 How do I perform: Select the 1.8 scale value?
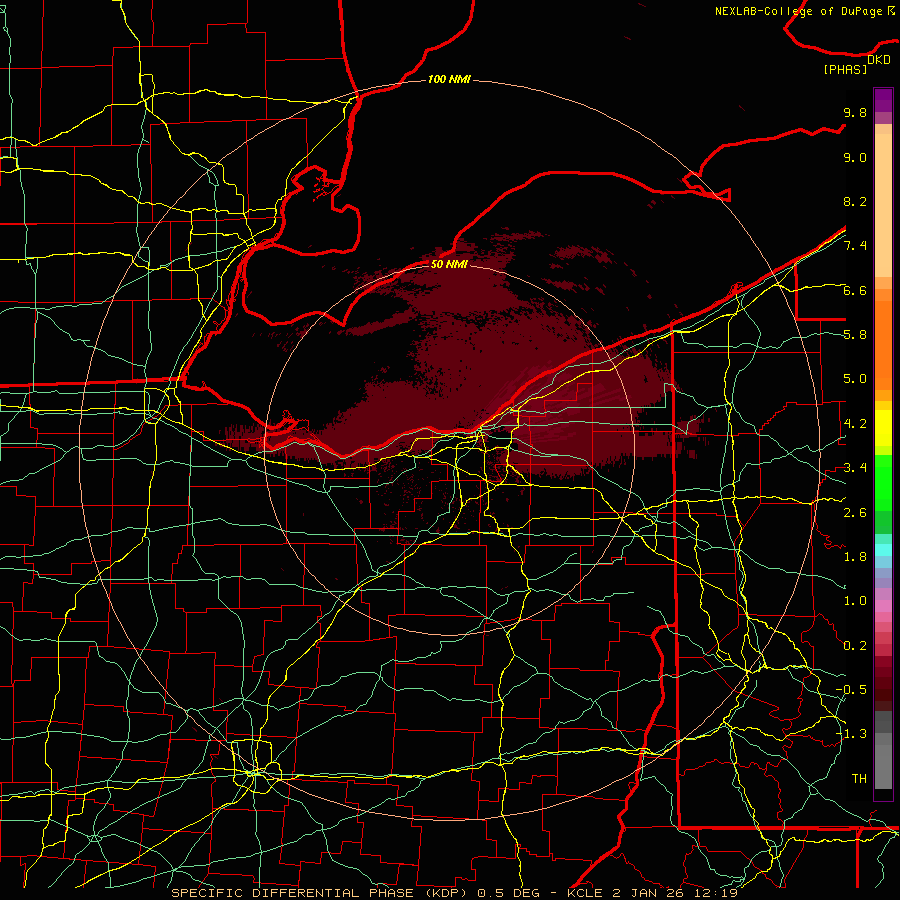click(x=855, y=557)
